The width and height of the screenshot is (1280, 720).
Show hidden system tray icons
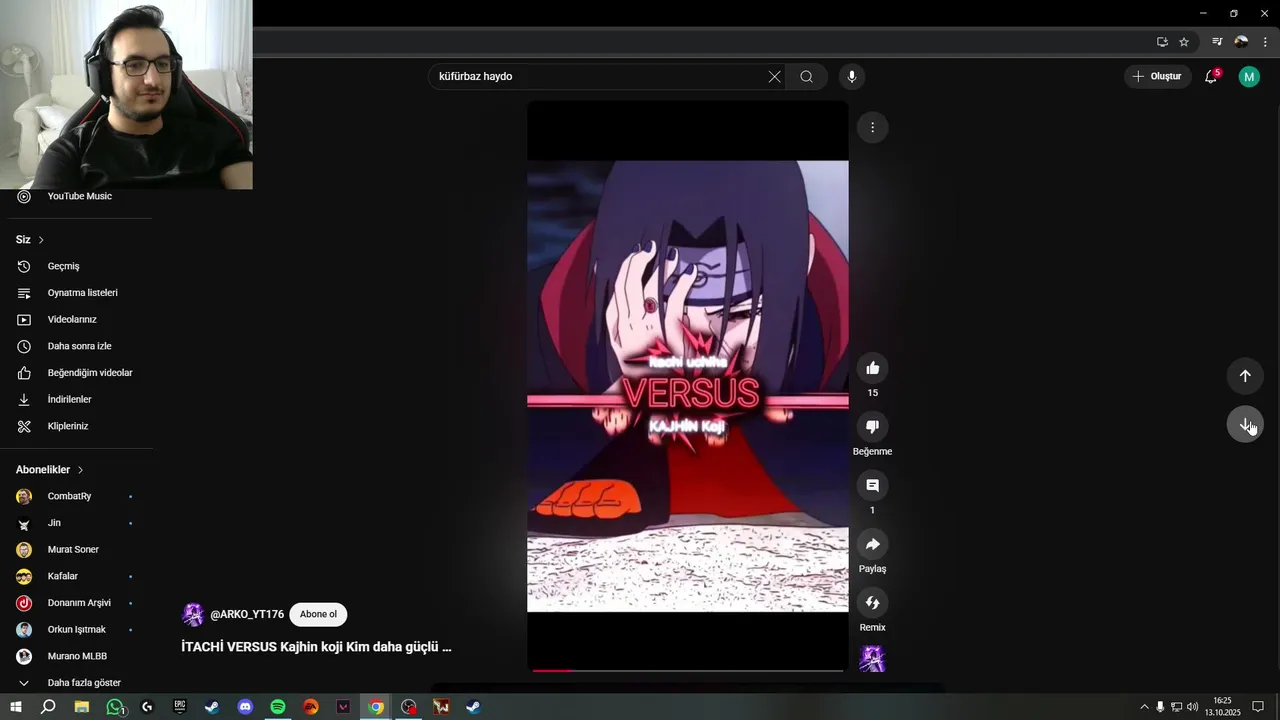tap(1144, 707)
